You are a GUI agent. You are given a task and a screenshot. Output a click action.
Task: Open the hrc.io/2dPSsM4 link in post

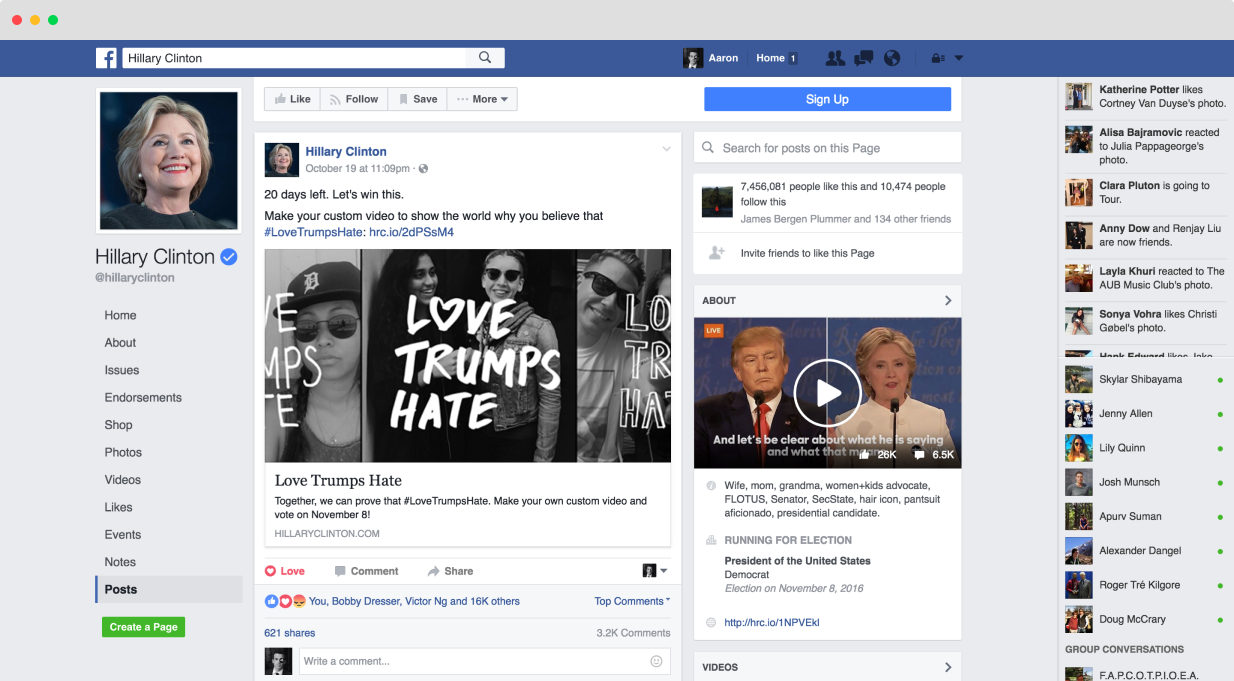click(x=411, y=232)
